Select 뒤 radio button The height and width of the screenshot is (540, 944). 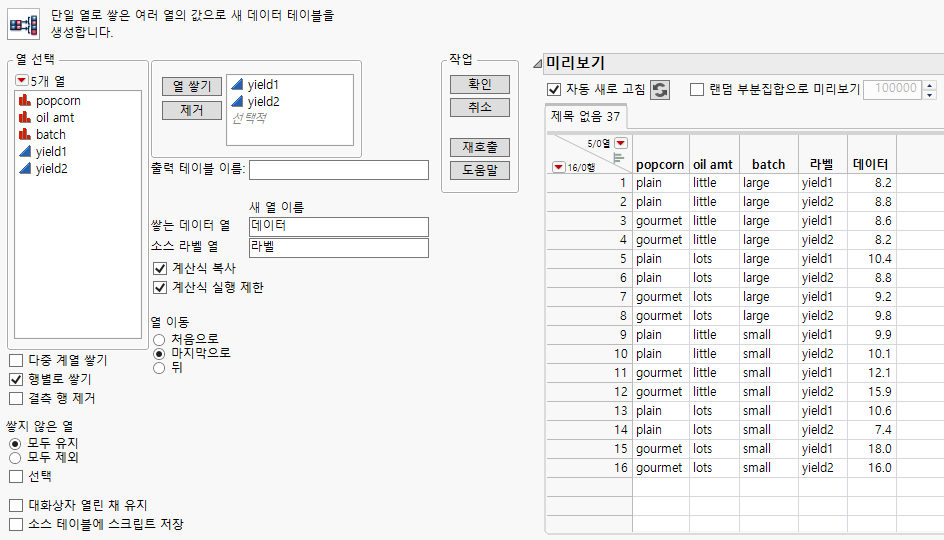click(x=159, y=368)
